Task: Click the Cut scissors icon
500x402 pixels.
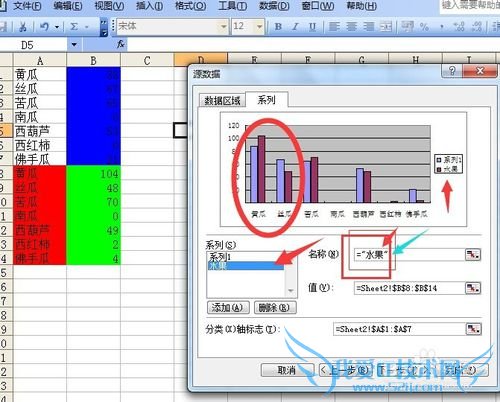Action: coord(23,26)
